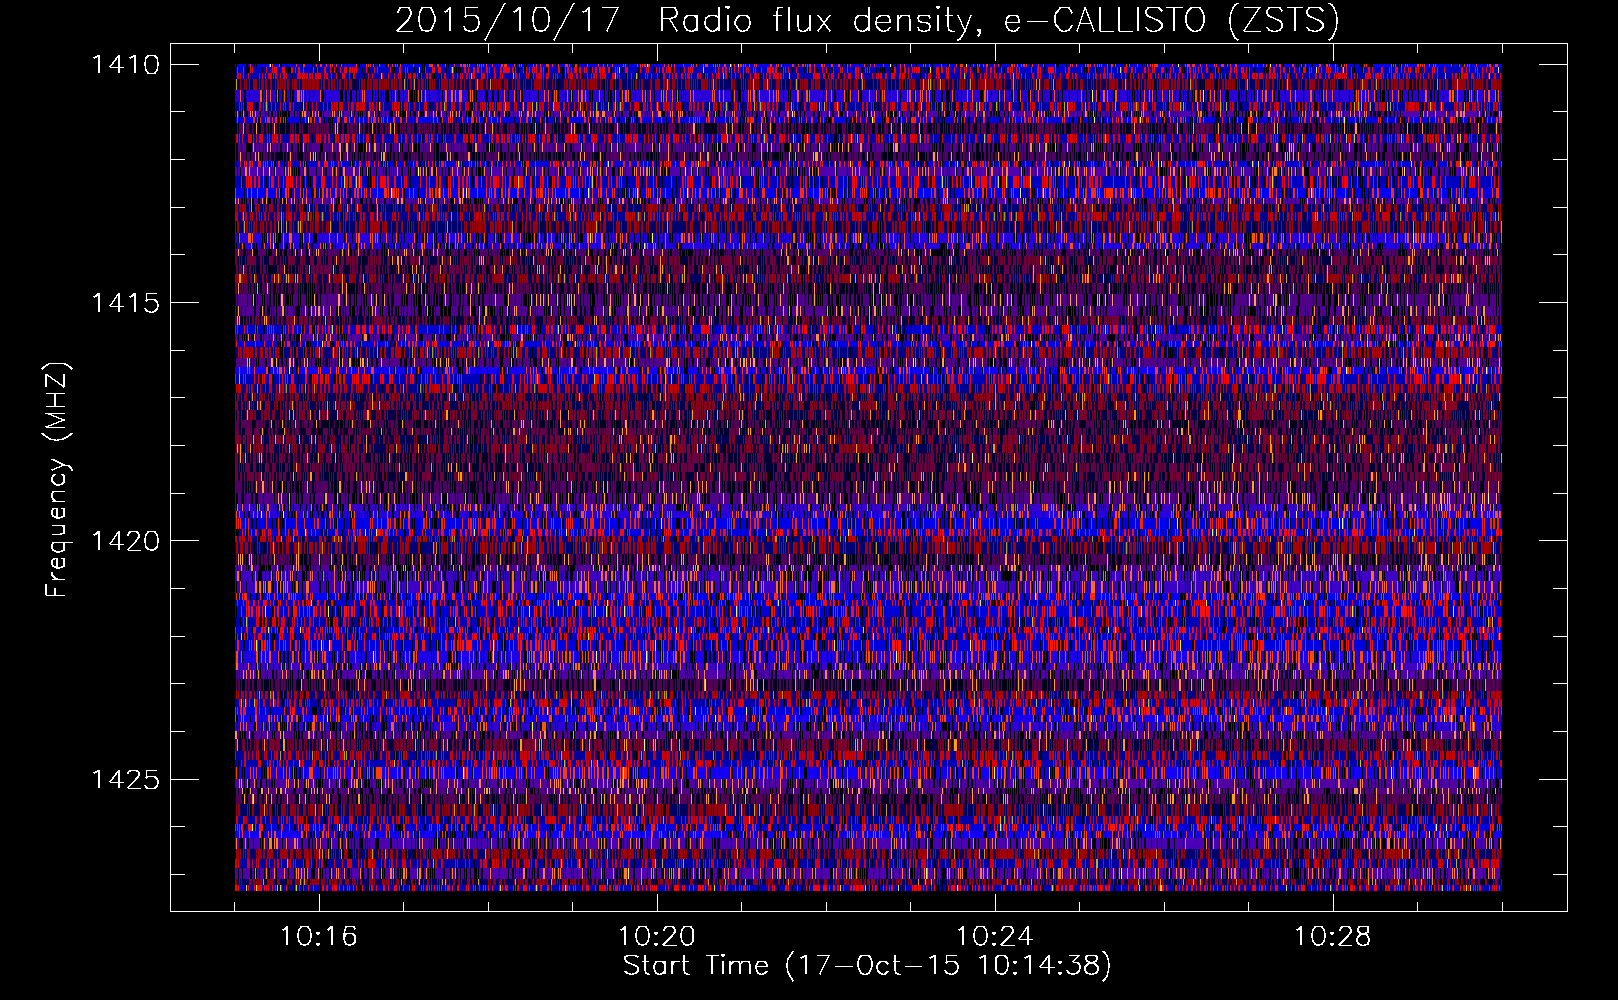Click the '1410' frequency tick label
The height and width of the screenshot is (1000, 1618).
[125, 65]
